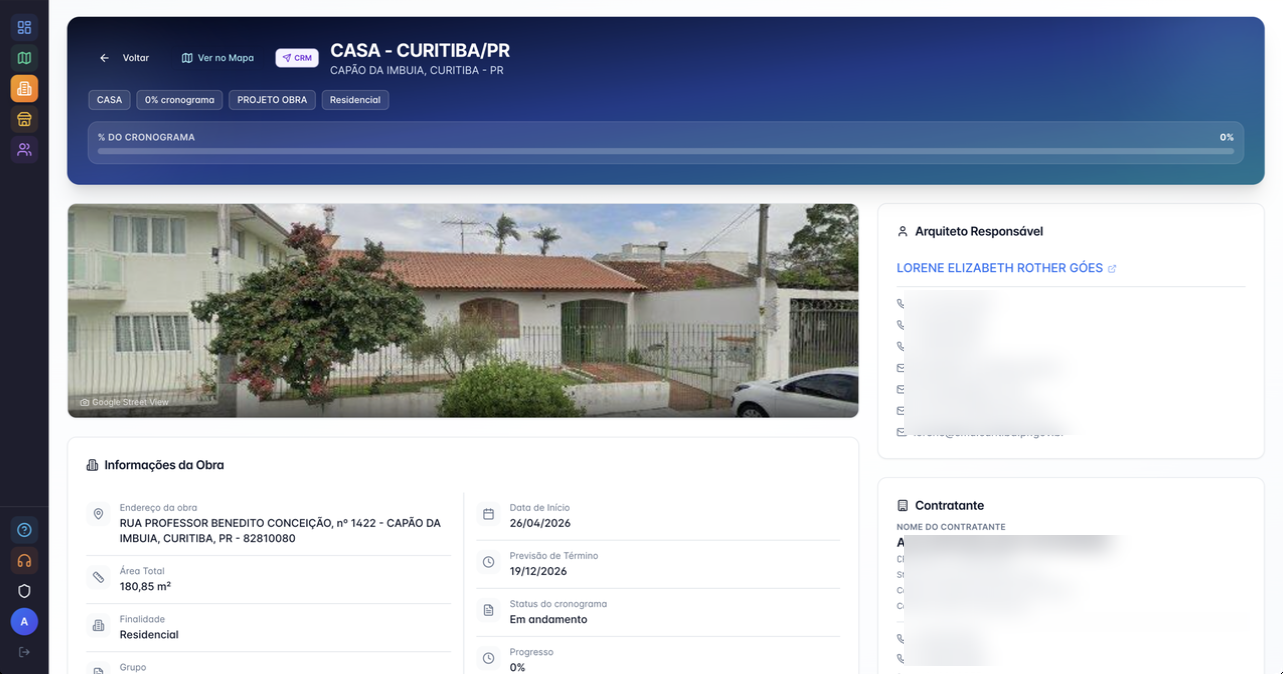Click the external link icon after architect name
This screenshot has height=674, width=1283.
[x=1112, y=269]
